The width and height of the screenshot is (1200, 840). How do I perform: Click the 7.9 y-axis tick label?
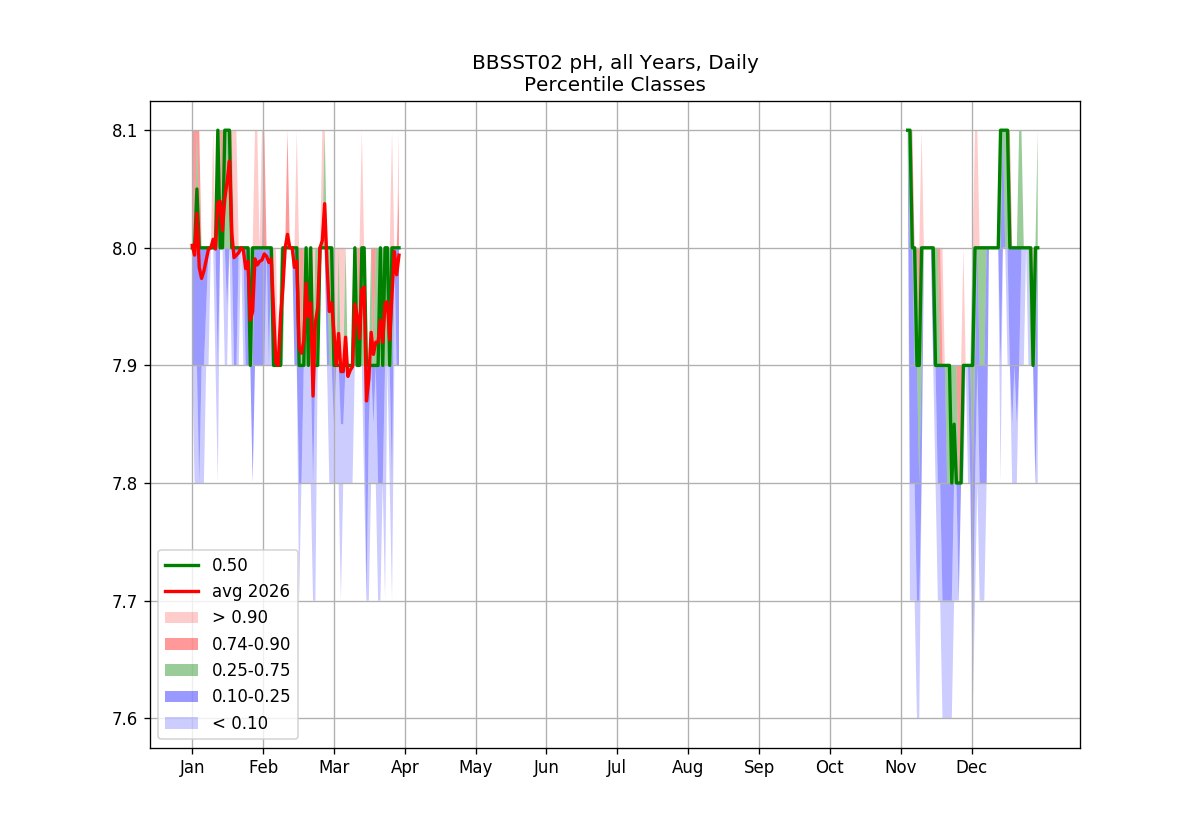click(x=127, y=366)
